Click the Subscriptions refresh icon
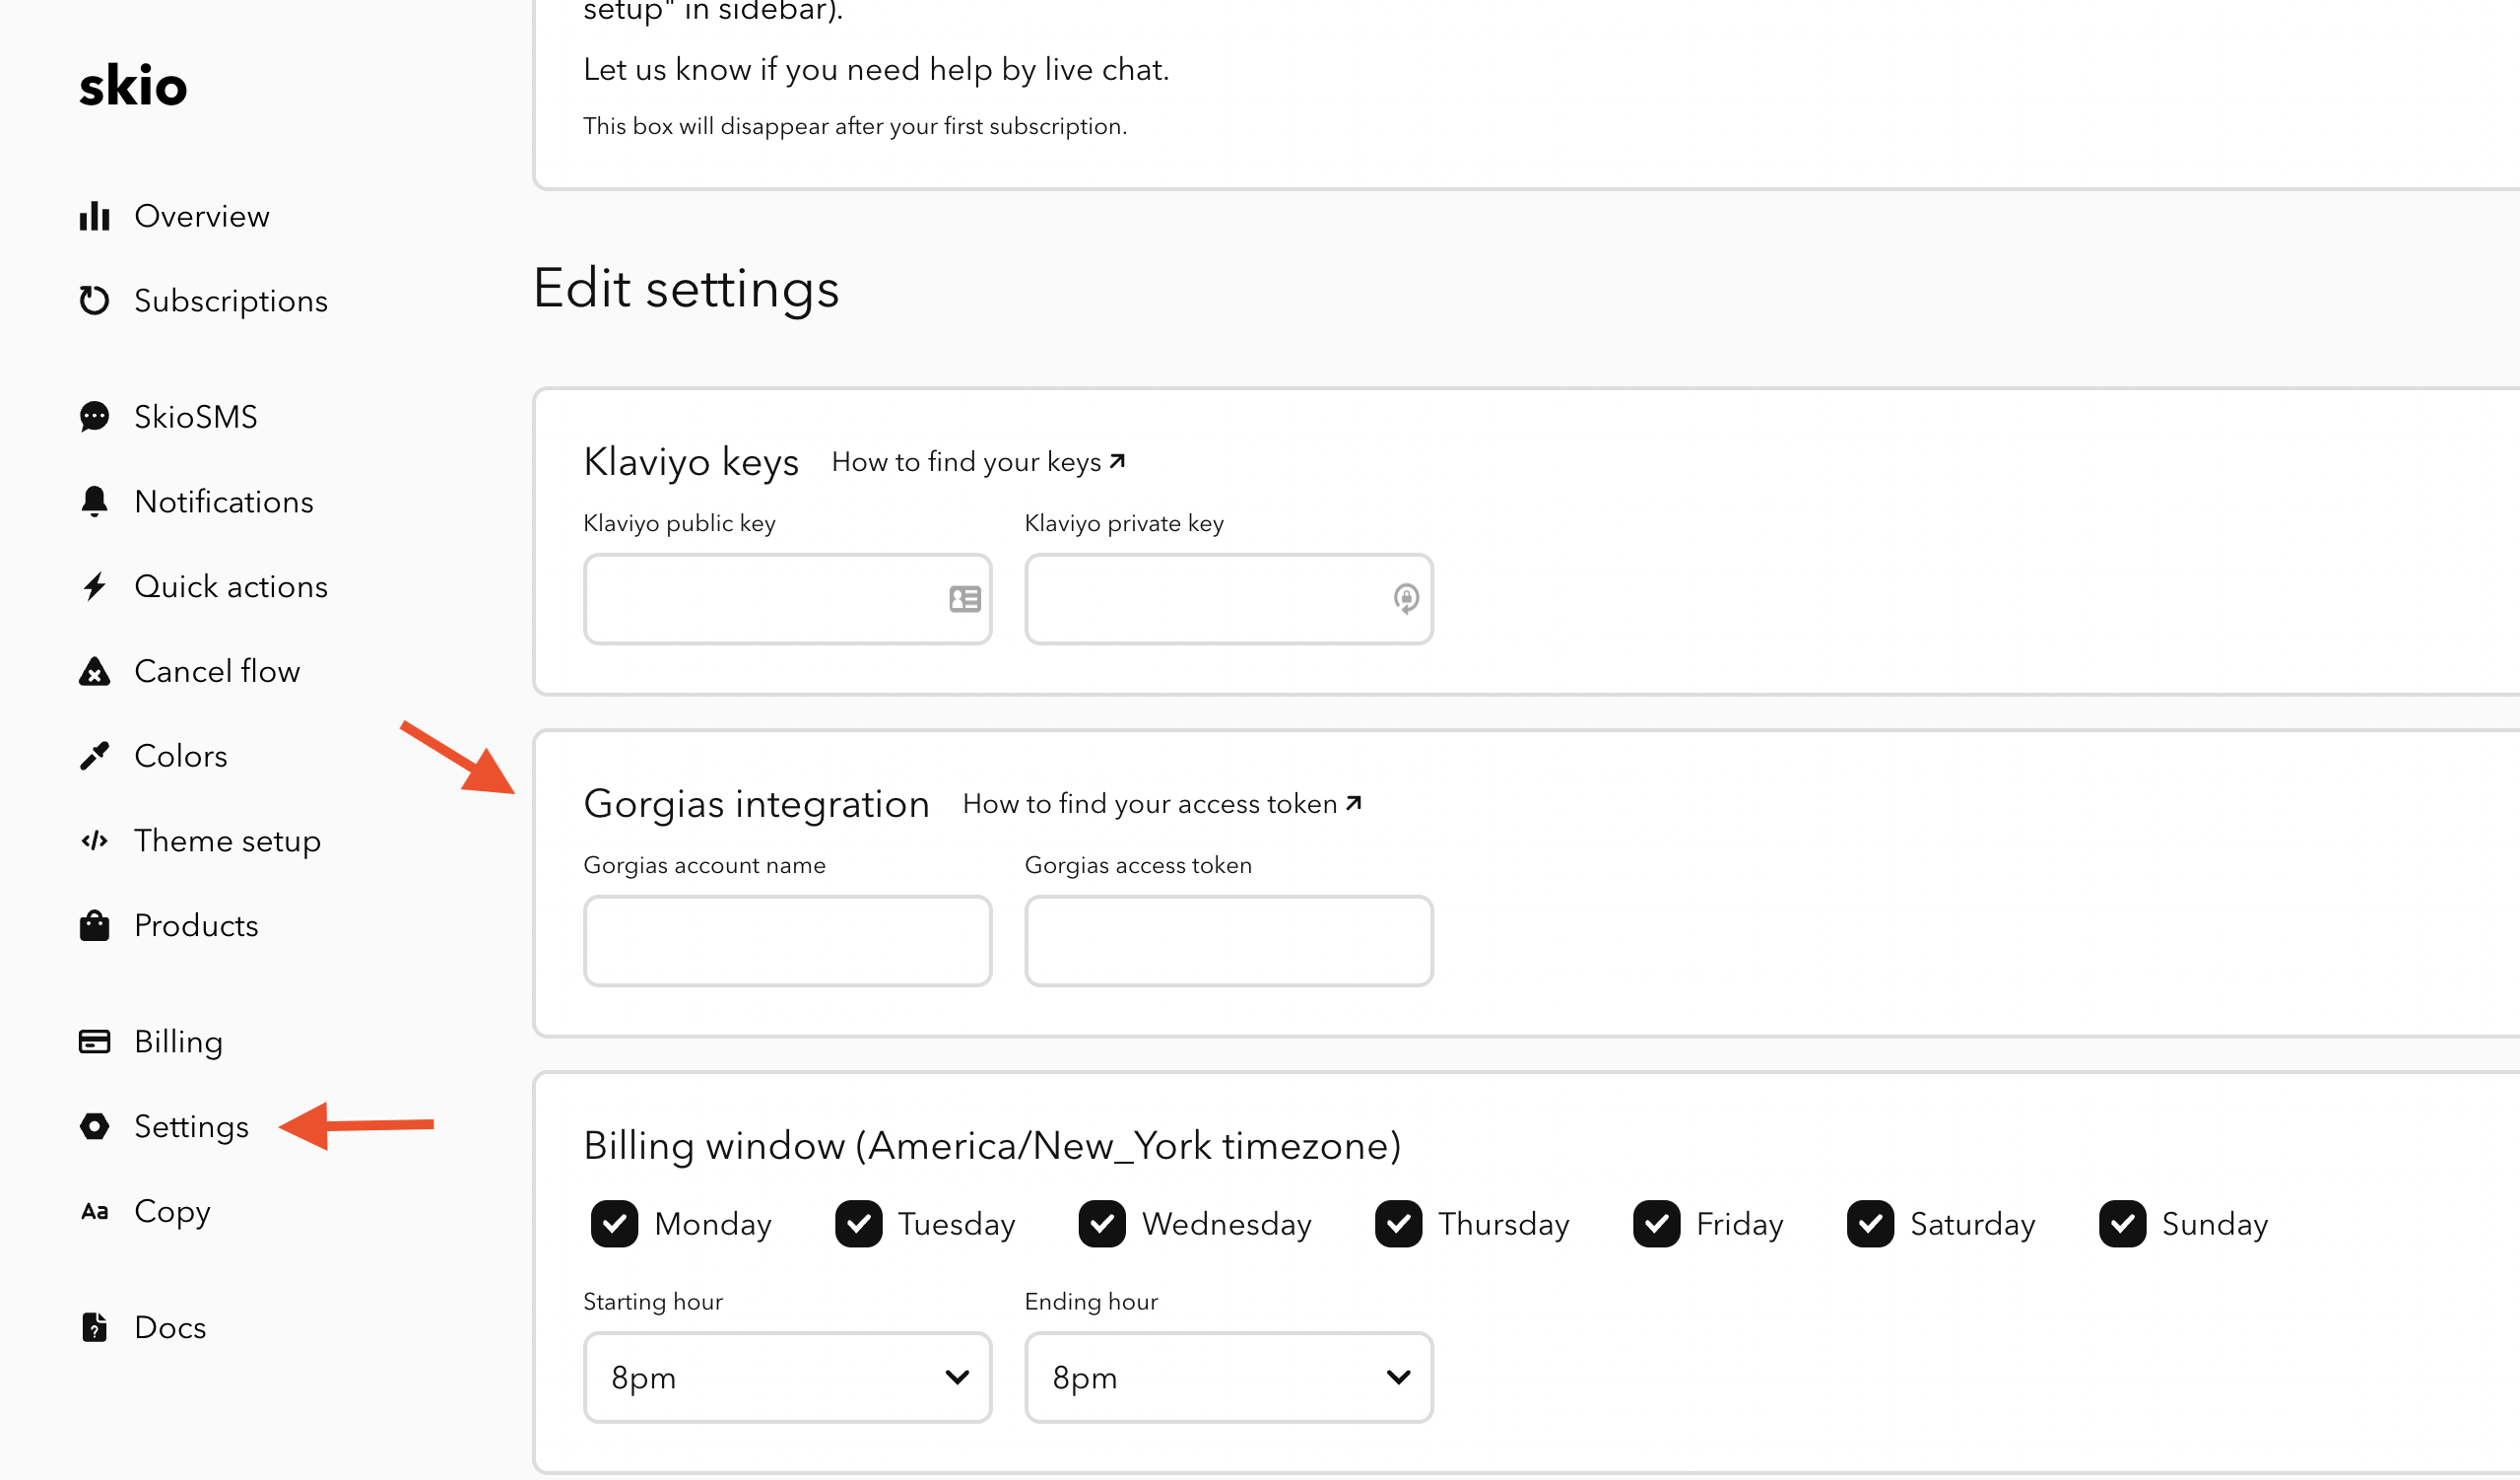This screenshot has width=2520, height=1480. (95, 300)
